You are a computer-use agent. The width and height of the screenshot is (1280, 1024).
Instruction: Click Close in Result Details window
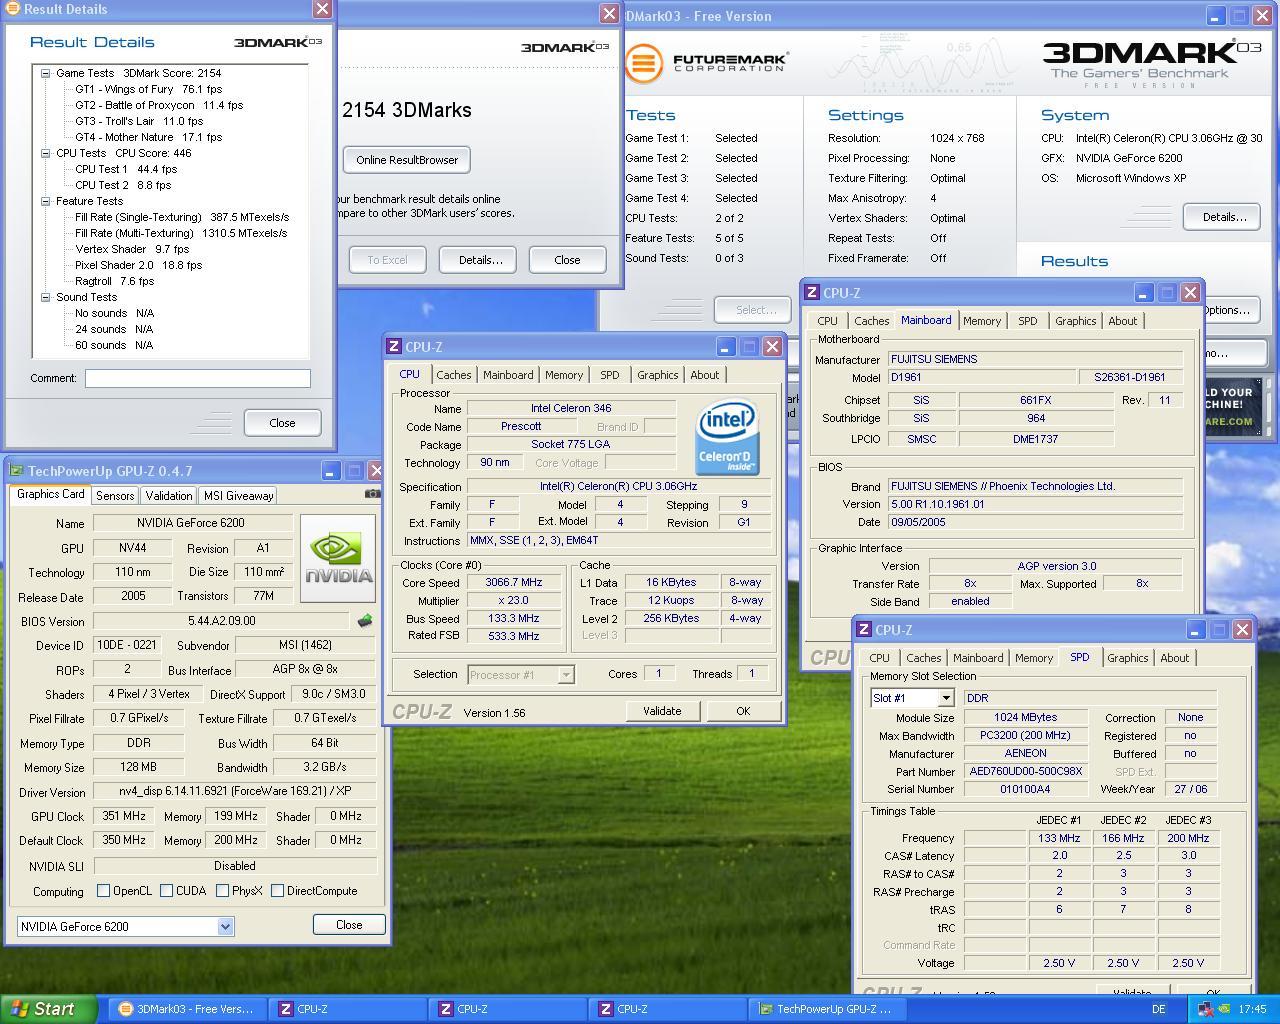[282, 423]
